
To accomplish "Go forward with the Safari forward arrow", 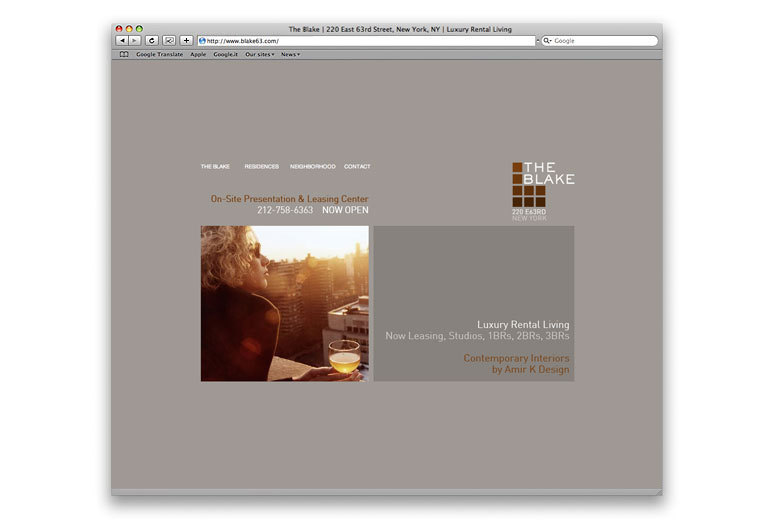I will (135, 40).
